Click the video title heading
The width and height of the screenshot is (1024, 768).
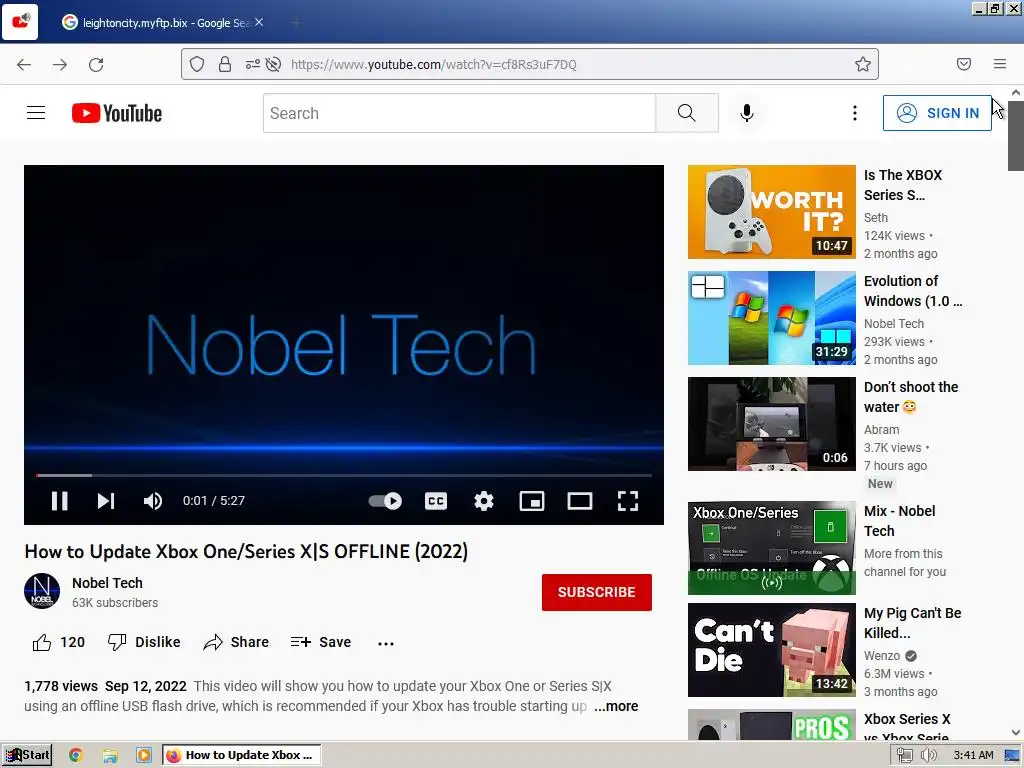246,552
